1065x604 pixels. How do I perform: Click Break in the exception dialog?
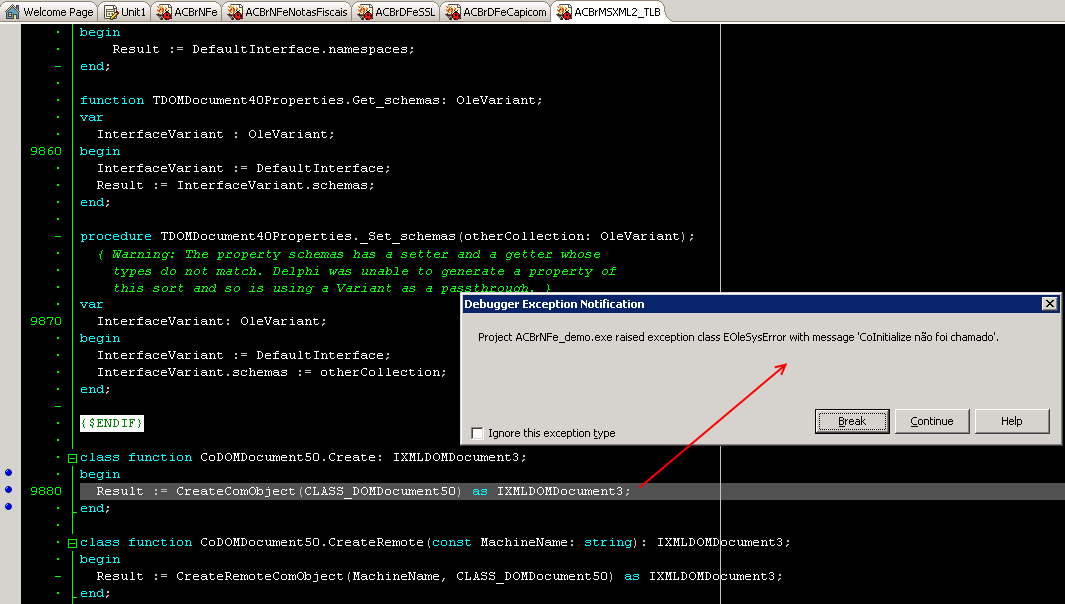point(852,421)
